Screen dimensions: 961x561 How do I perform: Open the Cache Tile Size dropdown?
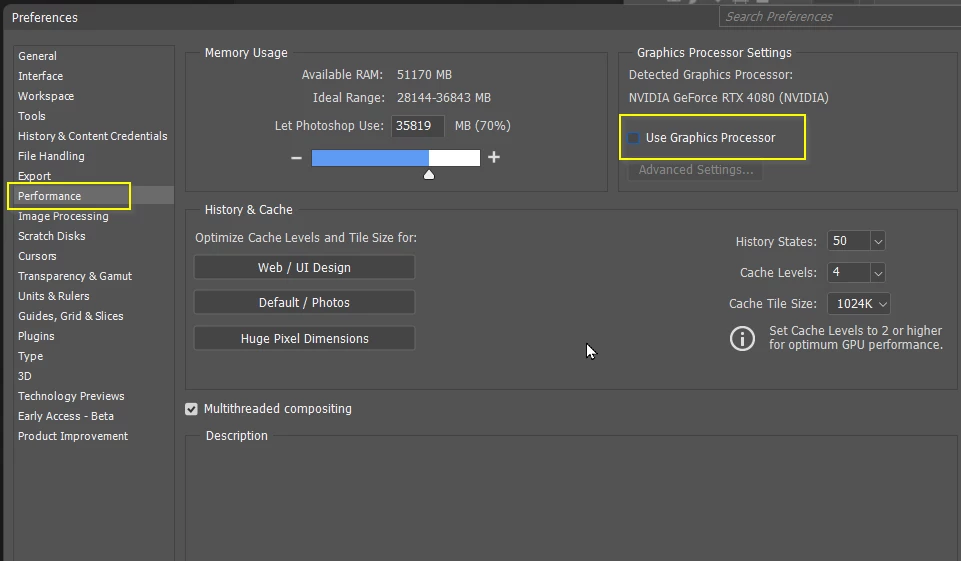(859, 303)
